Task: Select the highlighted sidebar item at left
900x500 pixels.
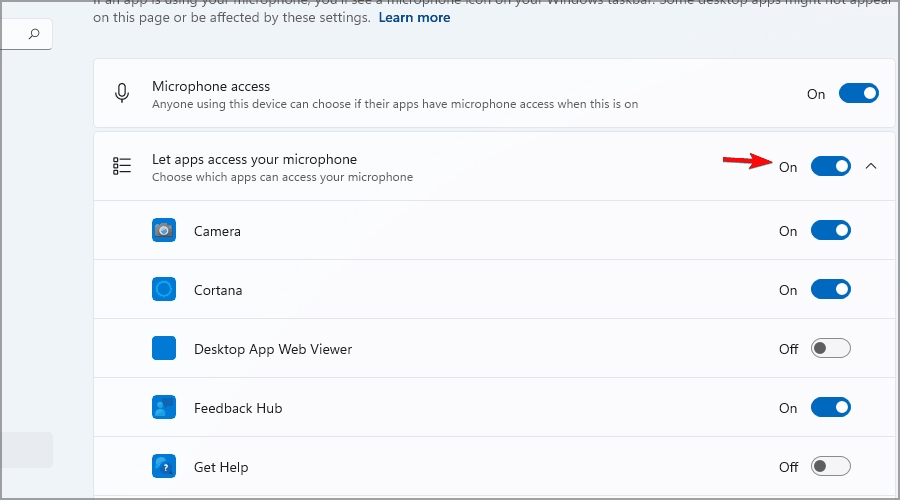Action: point(26,450)
